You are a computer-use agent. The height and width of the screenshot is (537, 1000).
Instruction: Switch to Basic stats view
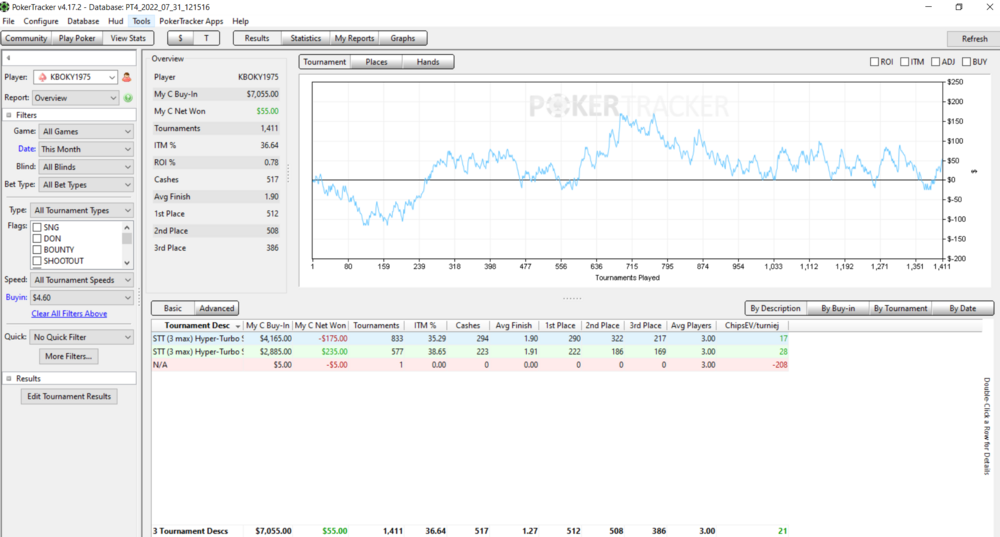pyautogui.click(x=173, y=308)
